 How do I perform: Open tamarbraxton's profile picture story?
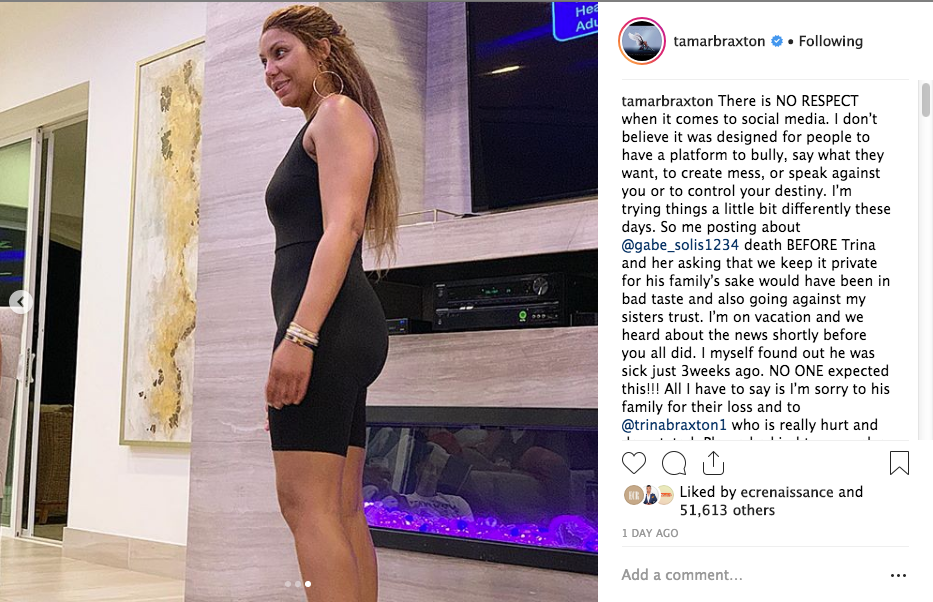[x=641, y=41]
